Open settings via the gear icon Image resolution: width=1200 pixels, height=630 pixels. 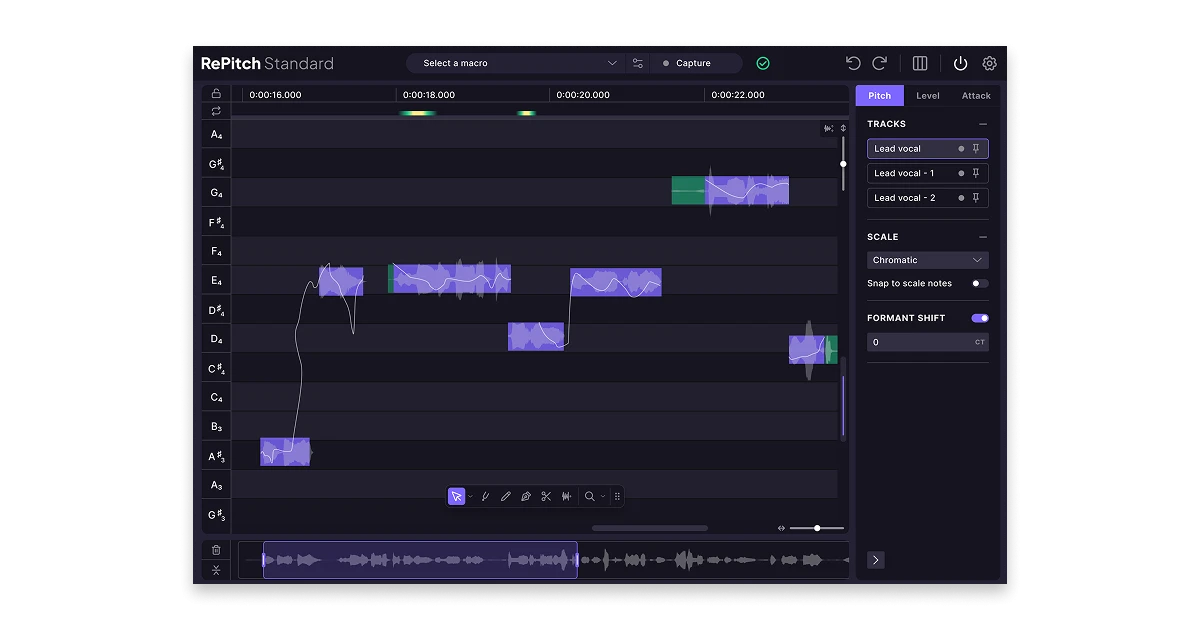pyautogui.click(x=989, y=63)
